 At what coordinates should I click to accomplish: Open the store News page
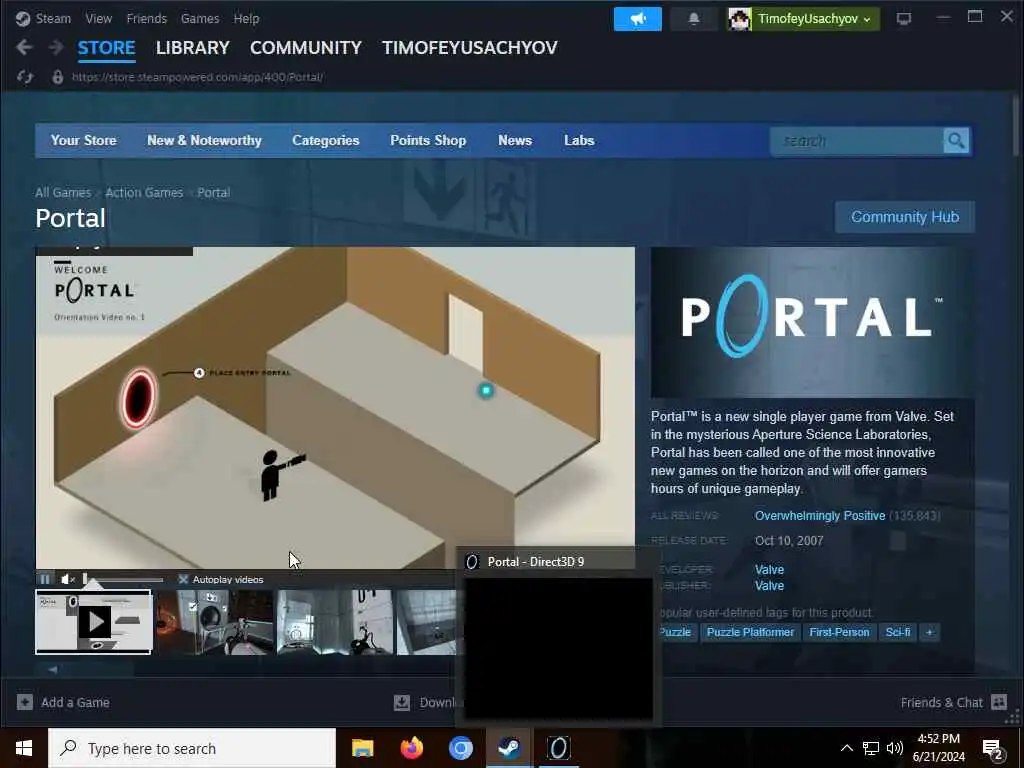(515, 140)
